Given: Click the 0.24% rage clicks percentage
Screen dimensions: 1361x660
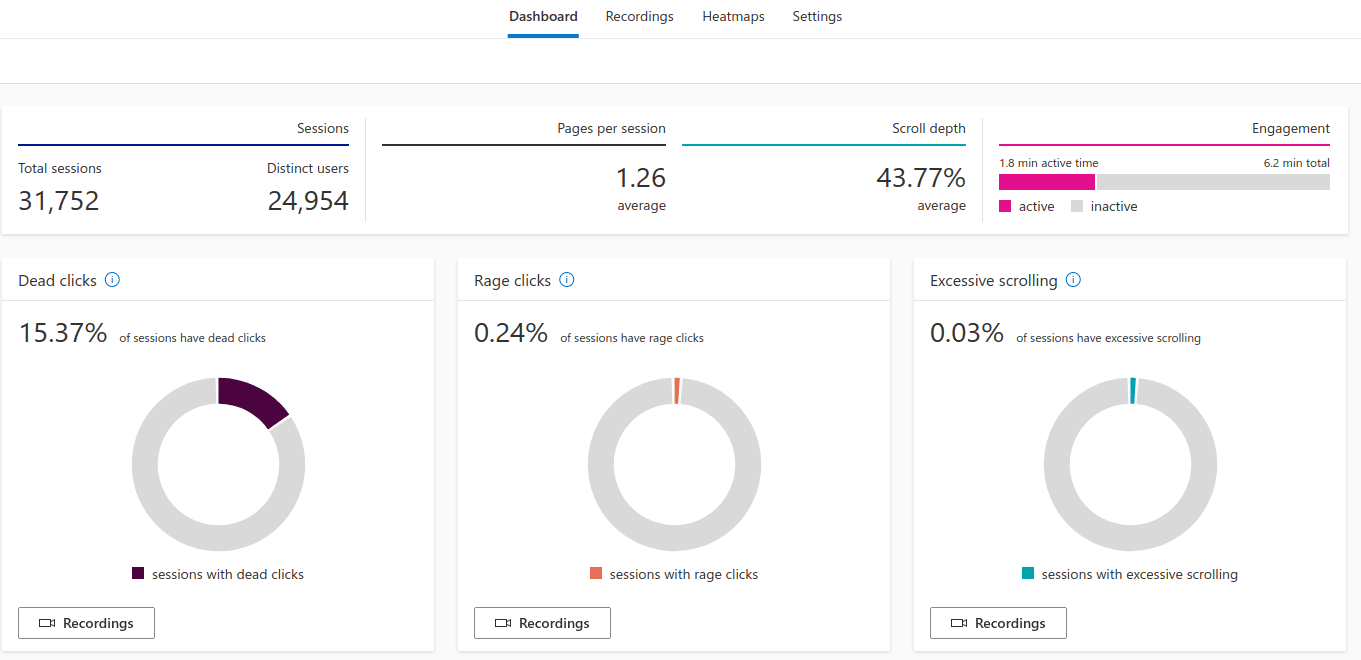Looking at the screenshot, I should click(x=511, y=333).
